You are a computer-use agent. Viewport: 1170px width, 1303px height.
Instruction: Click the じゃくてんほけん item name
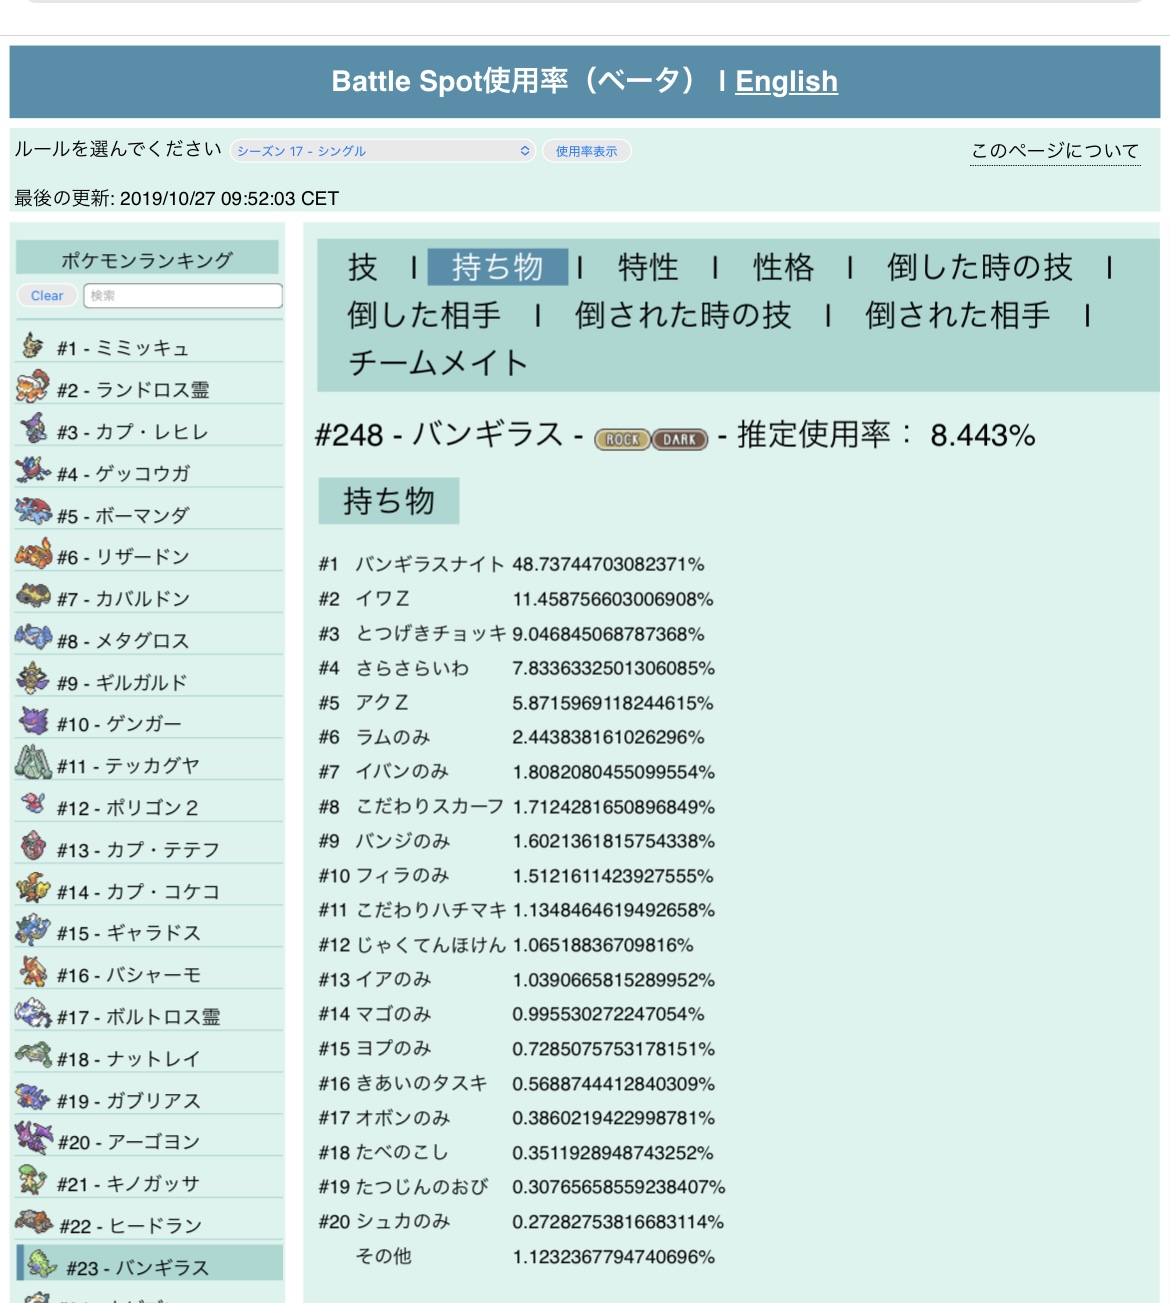(431, 945)
